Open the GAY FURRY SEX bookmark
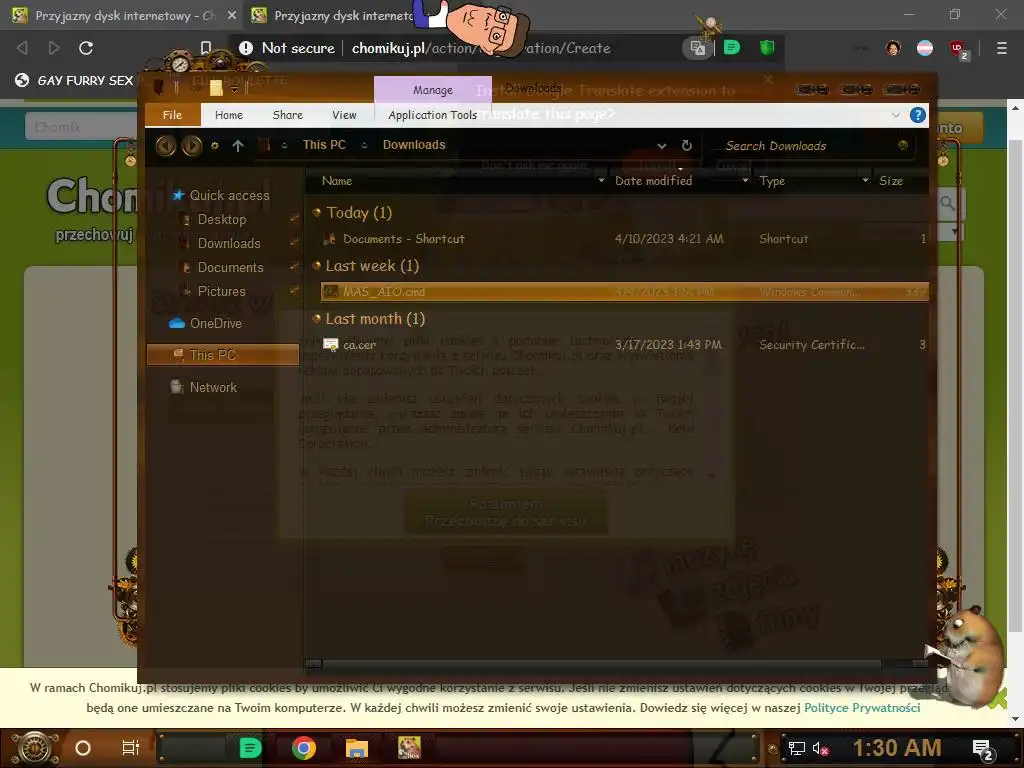 74,80
